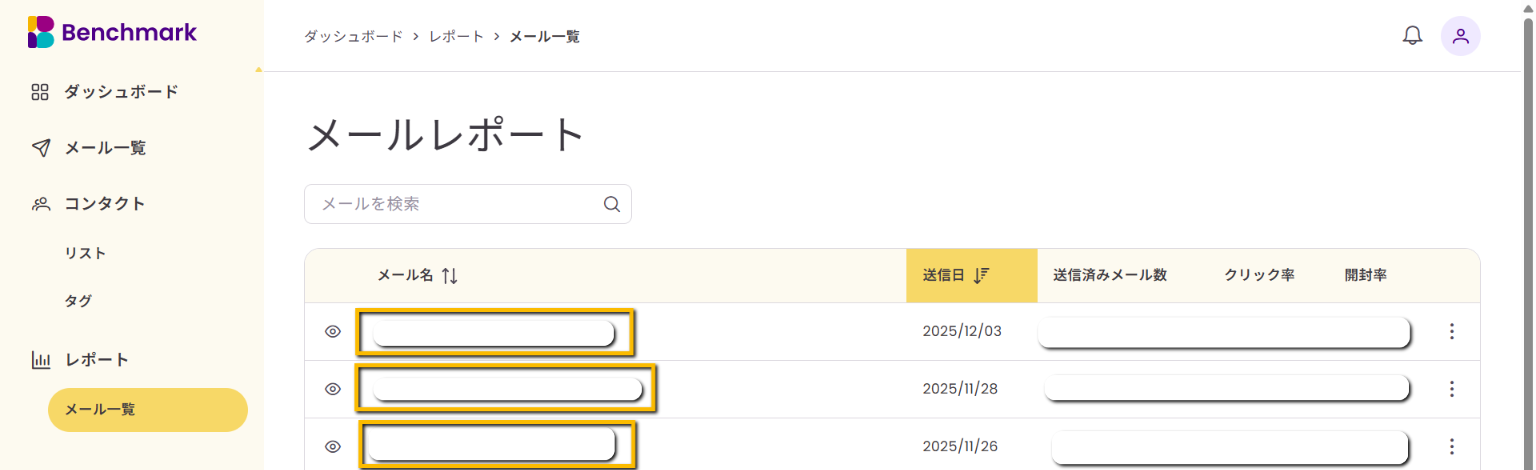Focus the メールを検索 search field
1536x470 pixels.
coord(468,204)
